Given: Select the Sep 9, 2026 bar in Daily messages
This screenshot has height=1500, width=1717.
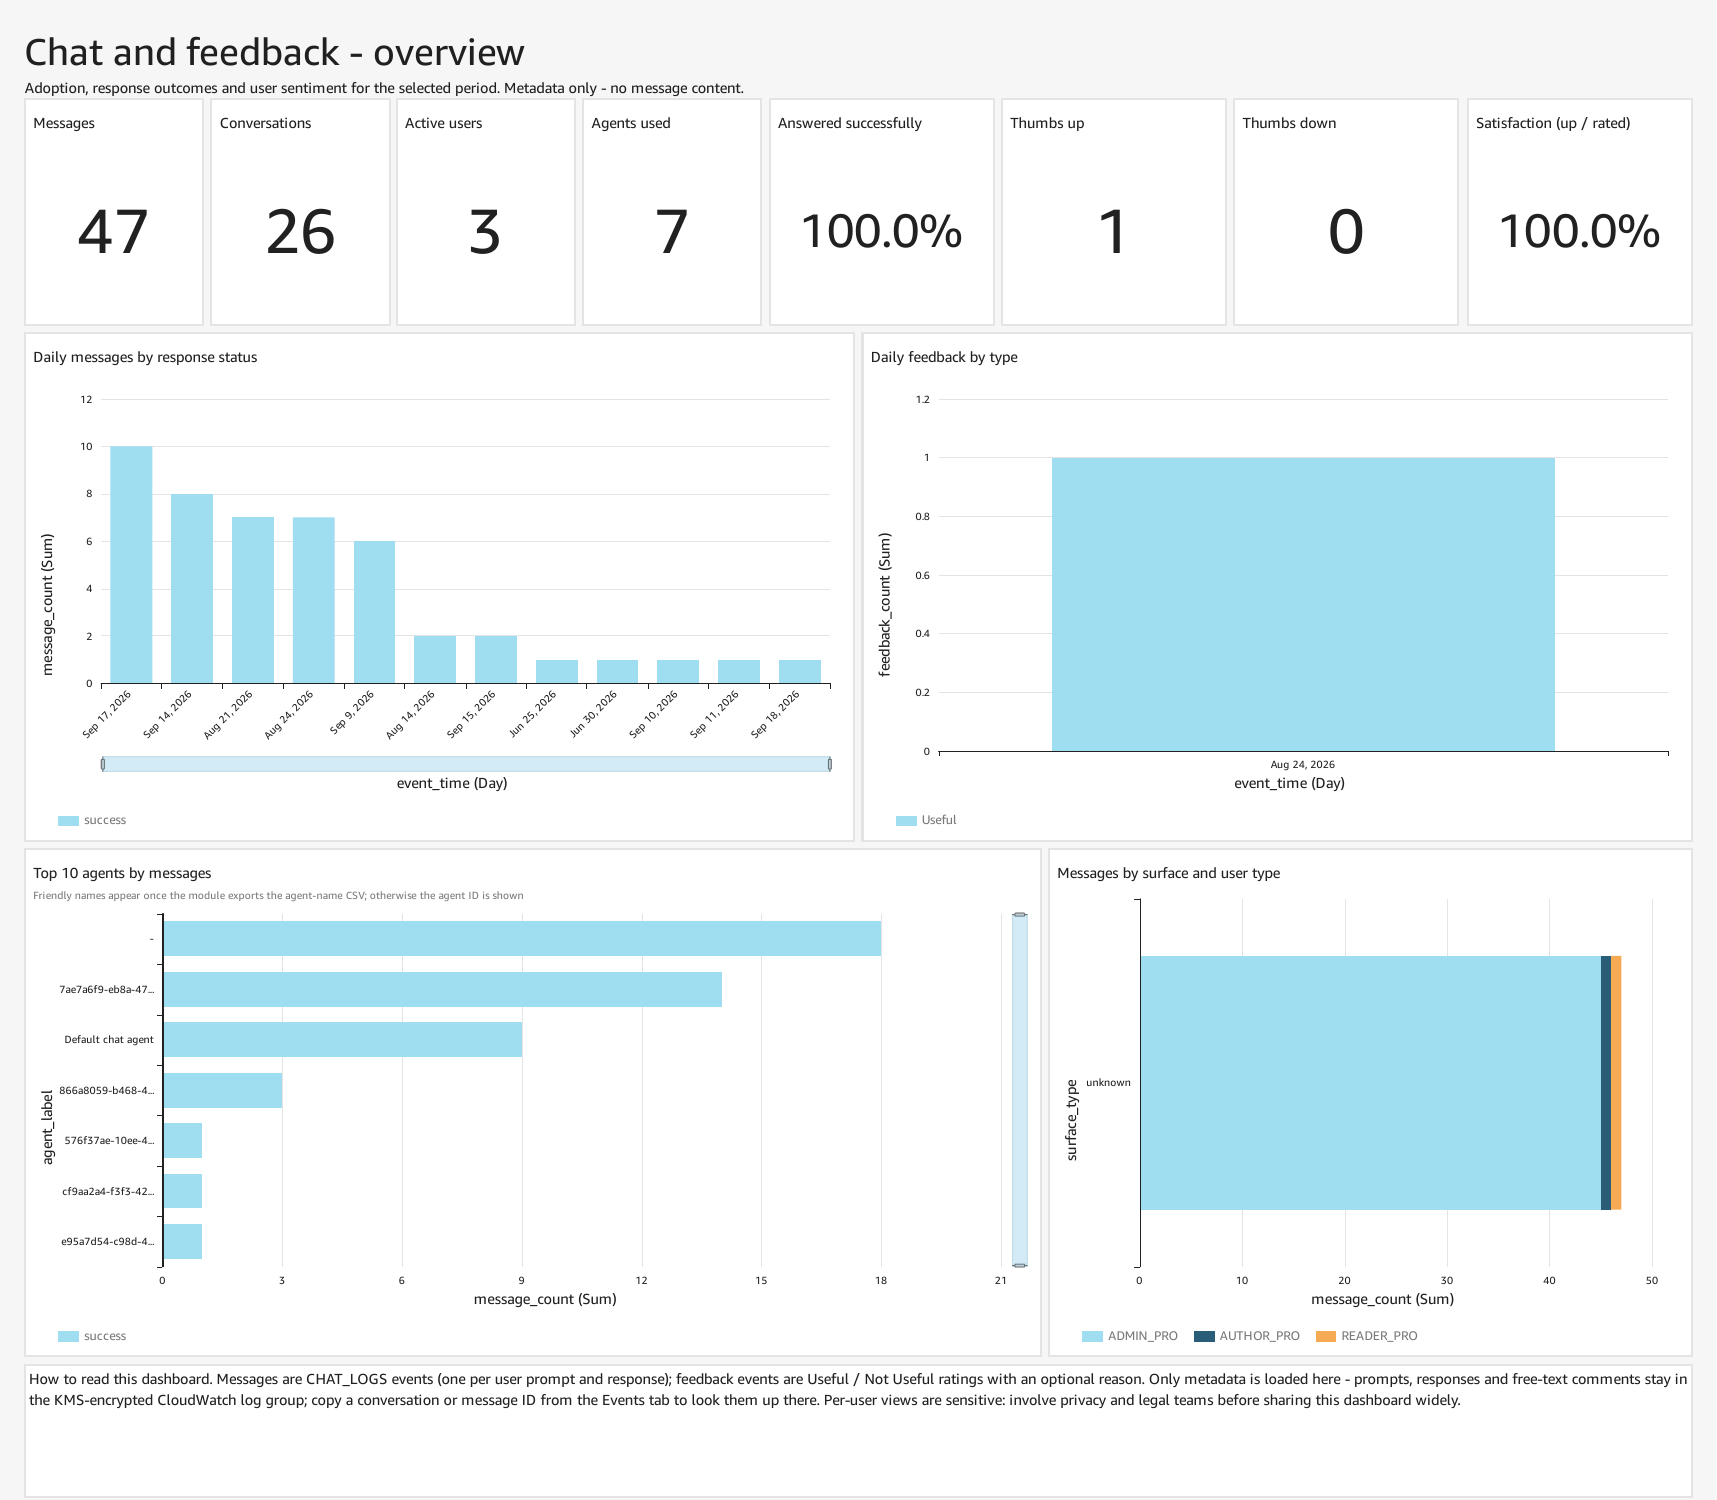Looking at the screenshot, I should click(x=374, y=612).
